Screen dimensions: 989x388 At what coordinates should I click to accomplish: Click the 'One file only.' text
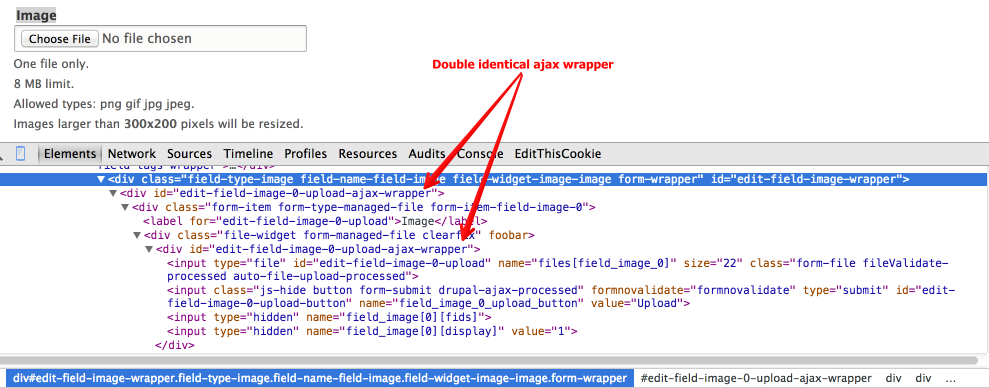coord(51,64)
